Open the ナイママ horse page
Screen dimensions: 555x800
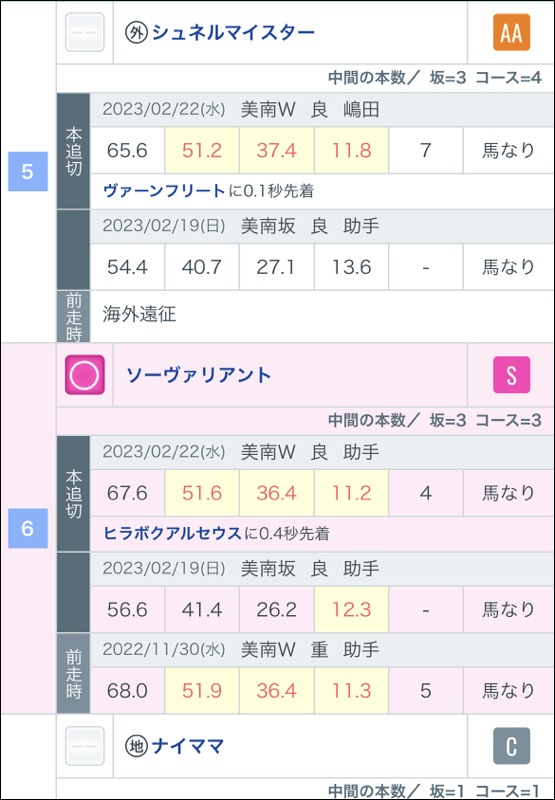(x=188, y=746)
